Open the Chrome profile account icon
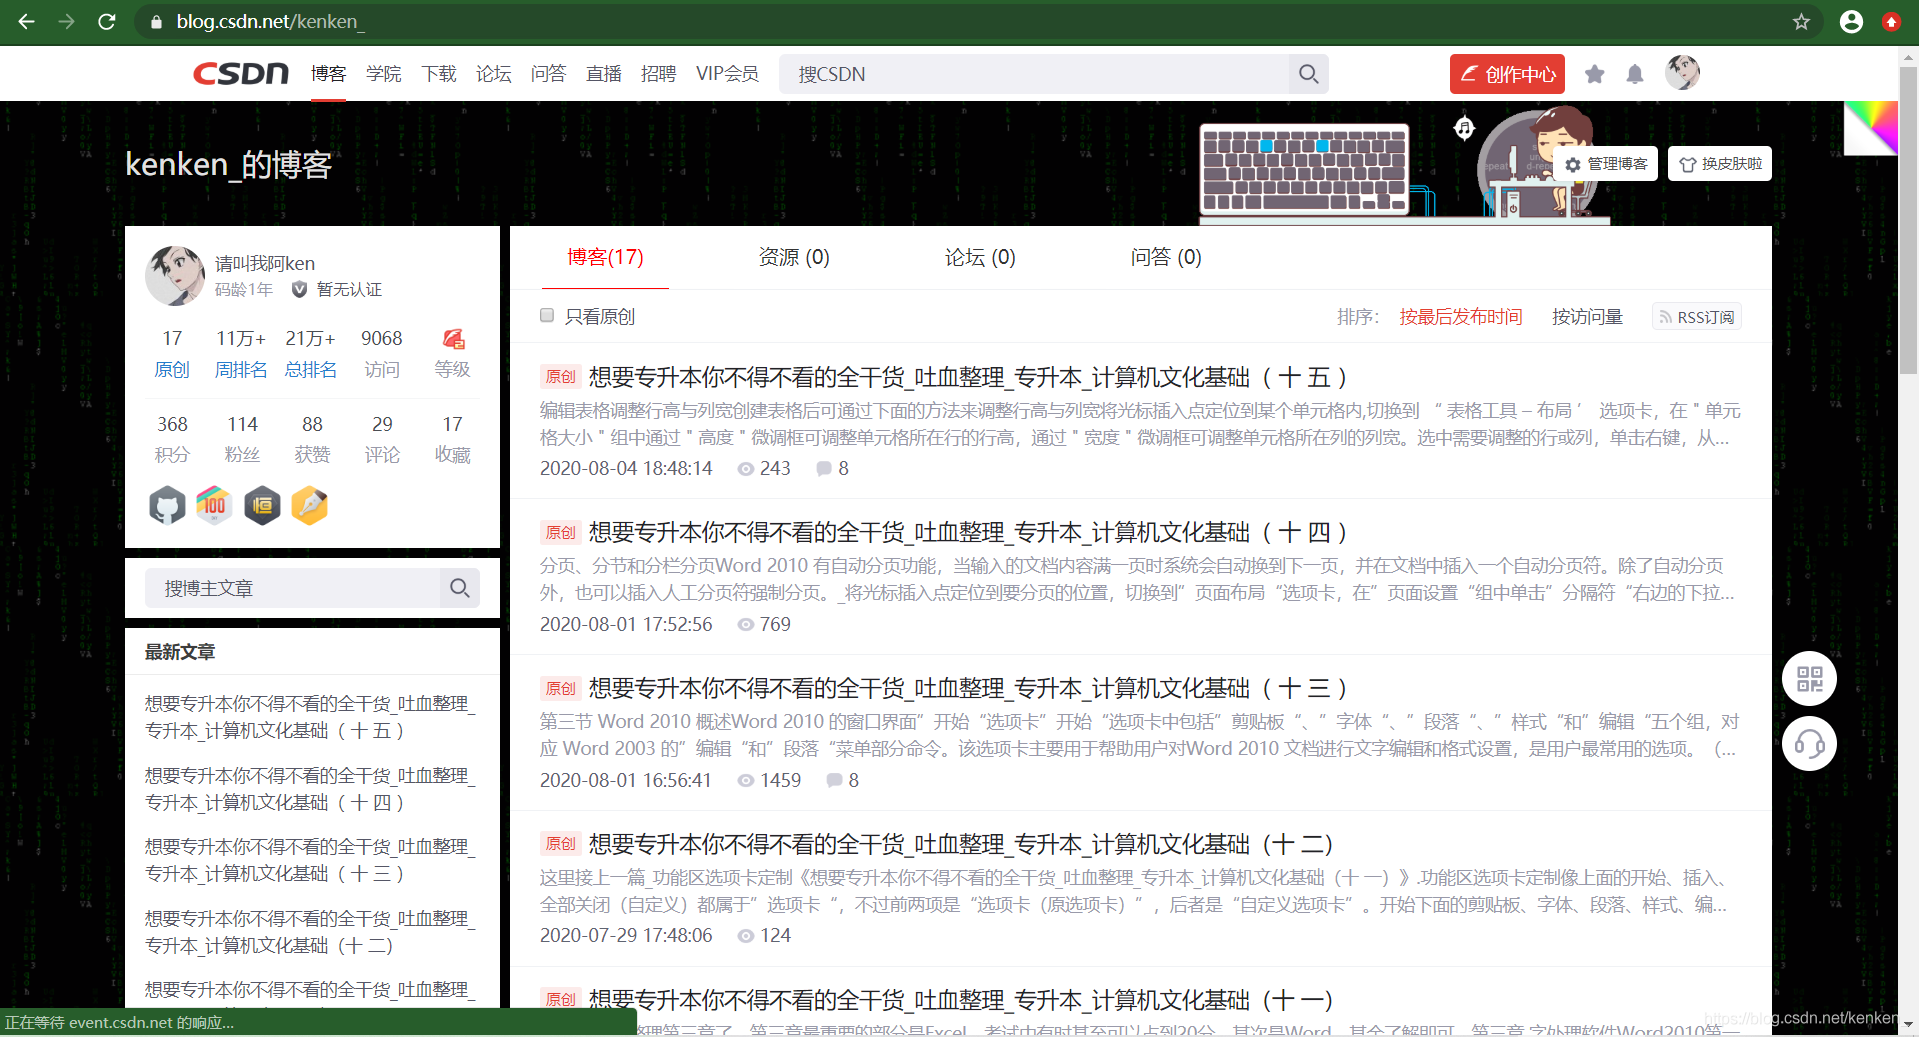This screenshot has height=1037, width=1919. click(1851, 21)
